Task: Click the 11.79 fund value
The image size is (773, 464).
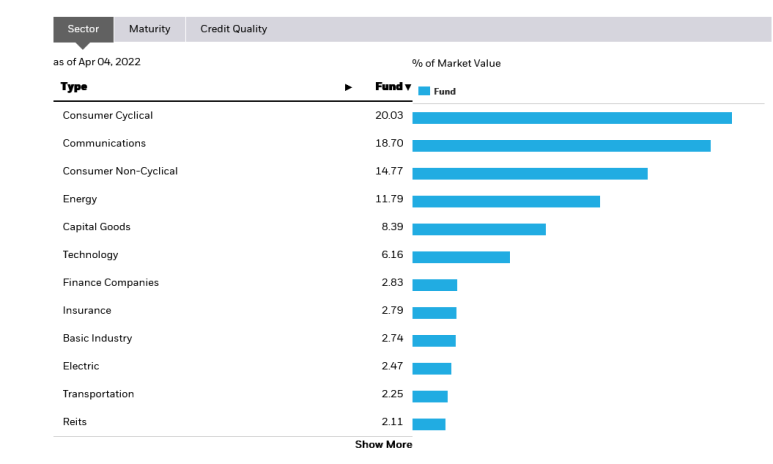Action: 389,199
